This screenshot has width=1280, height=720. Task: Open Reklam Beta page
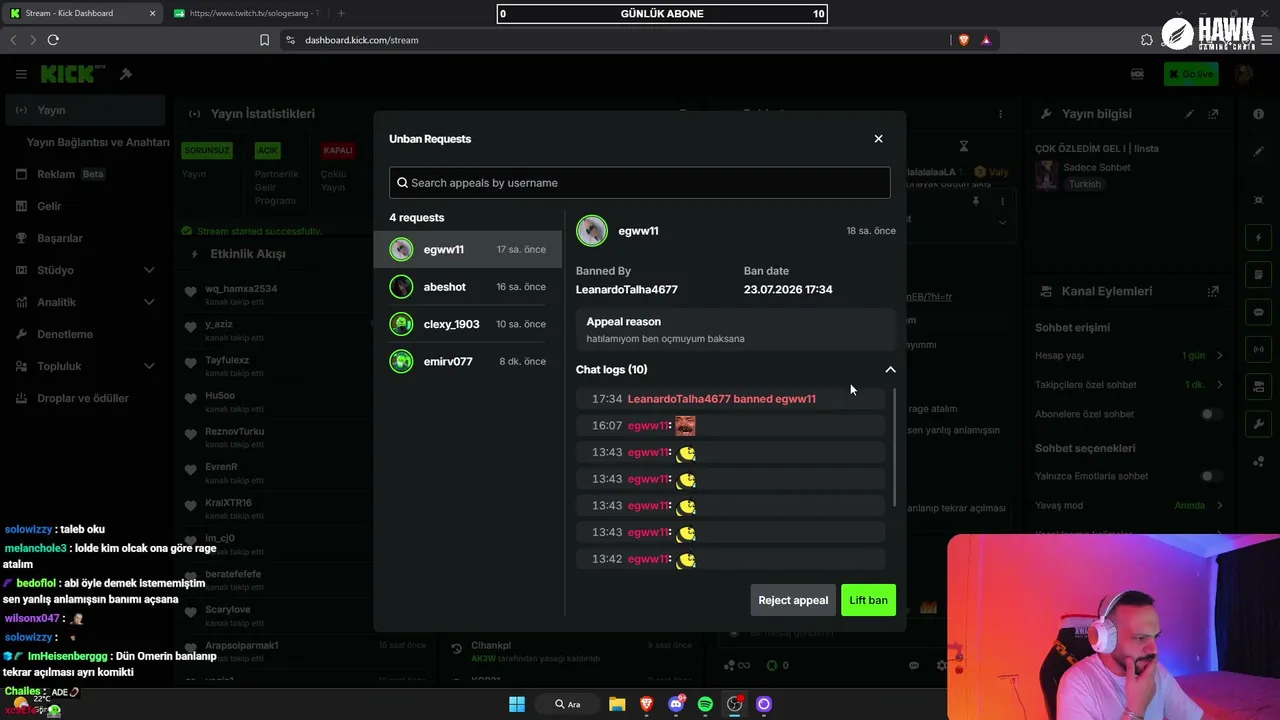click(85, 174)
